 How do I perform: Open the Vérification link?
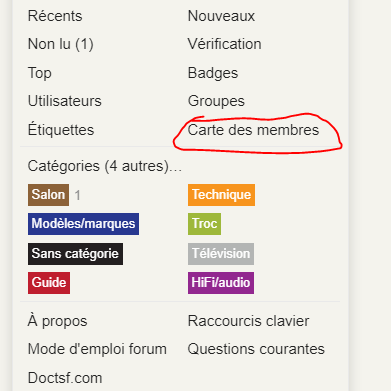click(x=225, y=44)
